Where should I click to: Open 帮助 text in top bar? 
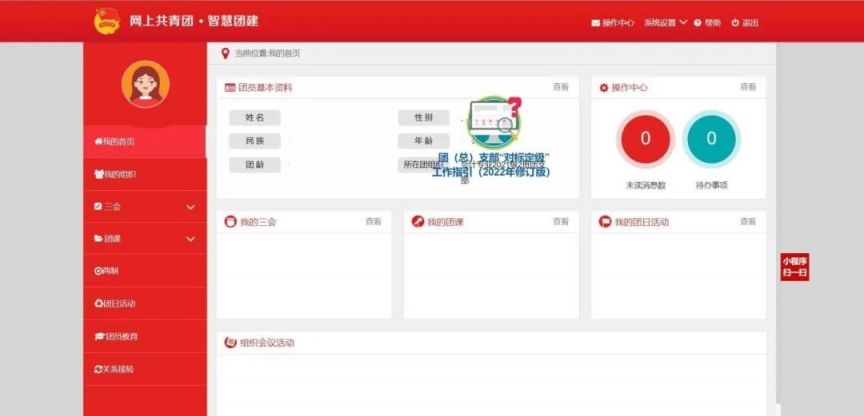[x=712, y=23]
